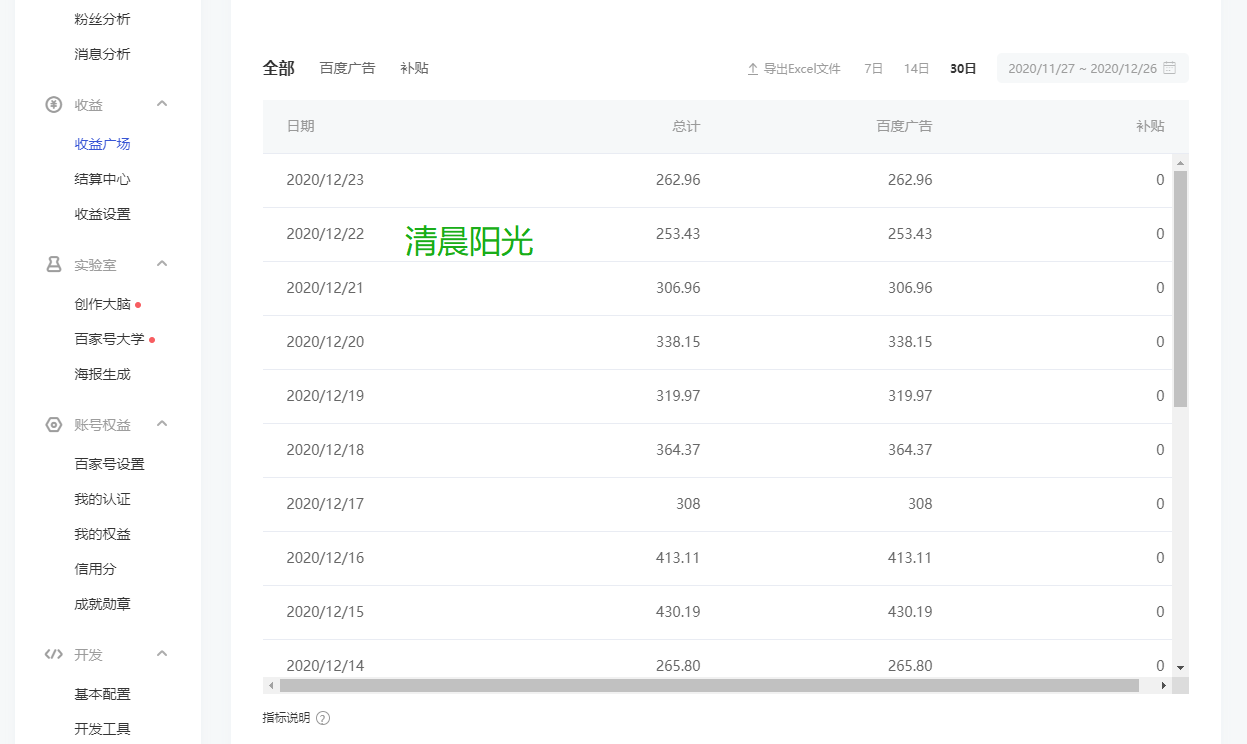Collapse the 收益 sidebar section
The height and width of the screenshot is (744, 1247).
tap(162, 104)
